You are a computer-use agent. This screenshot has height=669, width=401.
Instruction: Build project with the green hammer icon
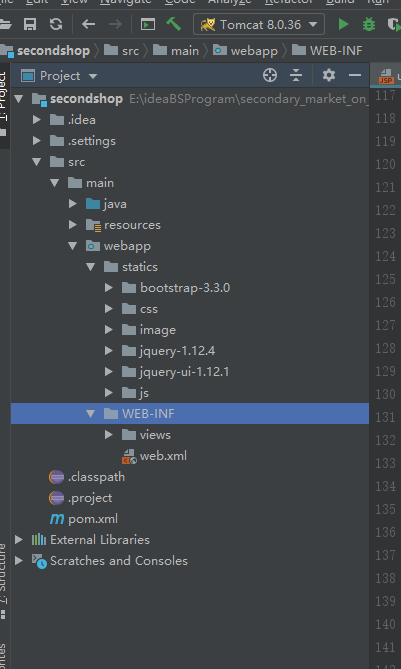click(x=173, y=24)
